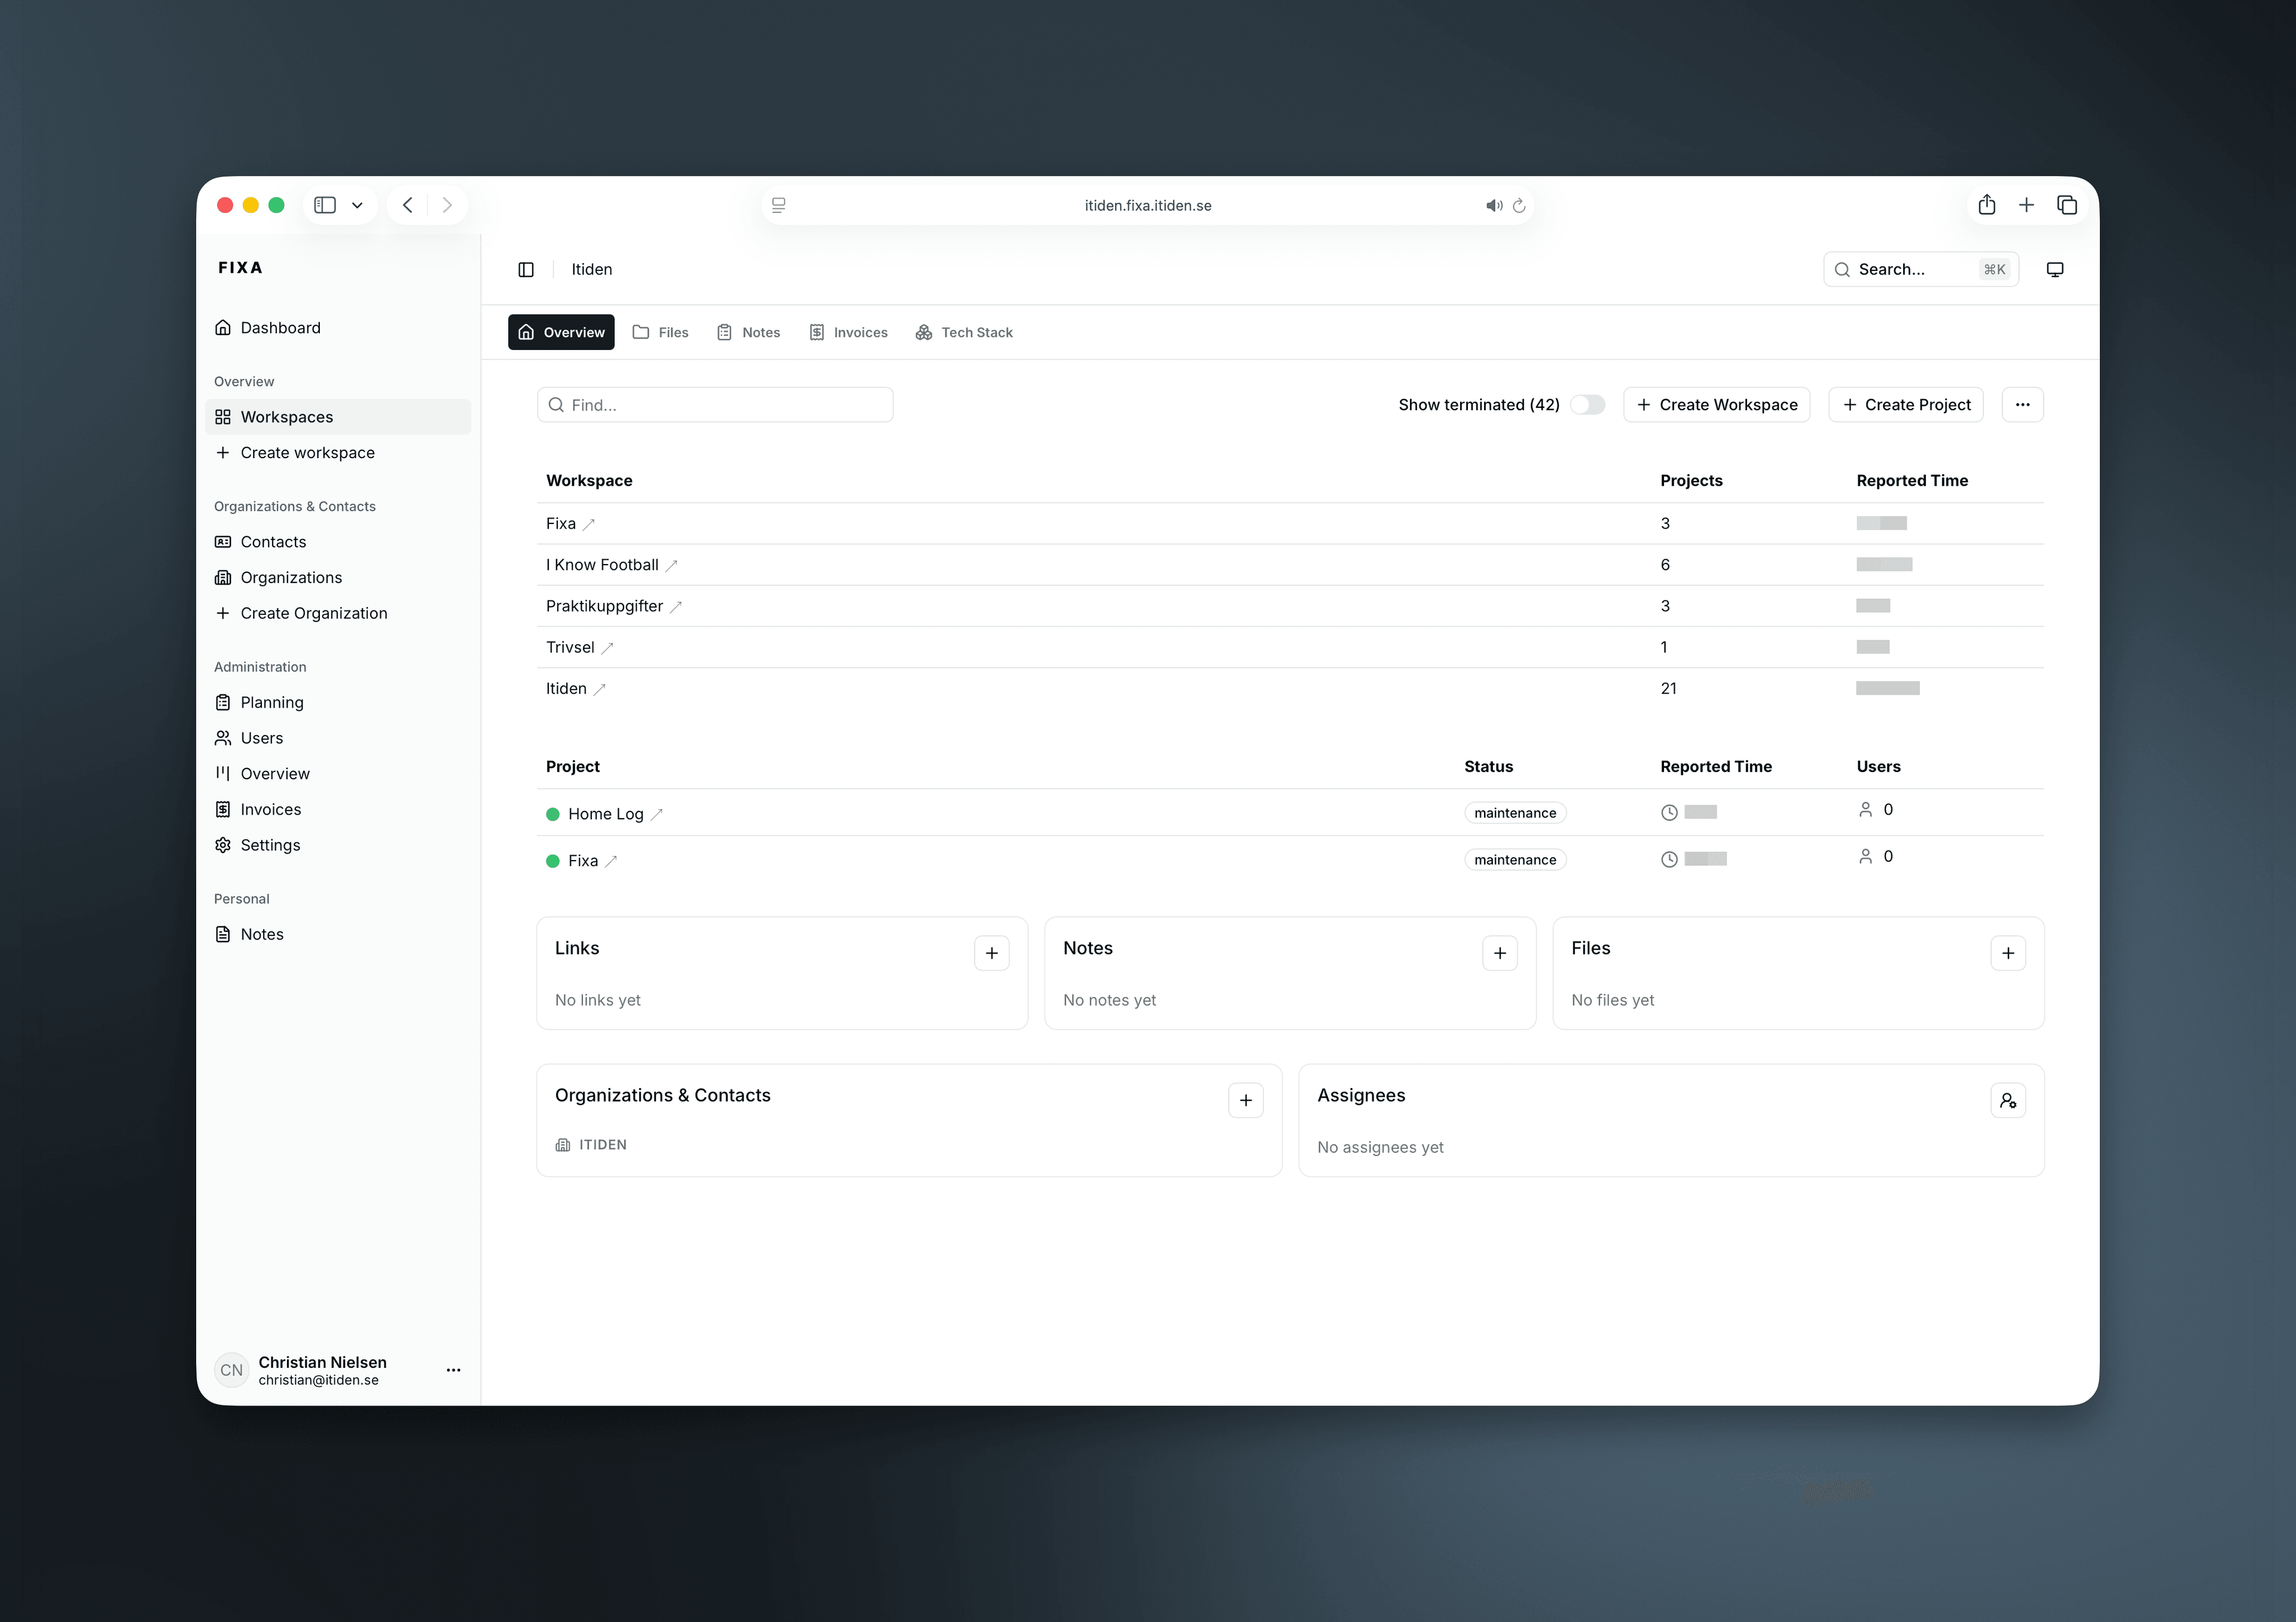
Task: Click the project count 21 for Itiden
Action: 1668,688
